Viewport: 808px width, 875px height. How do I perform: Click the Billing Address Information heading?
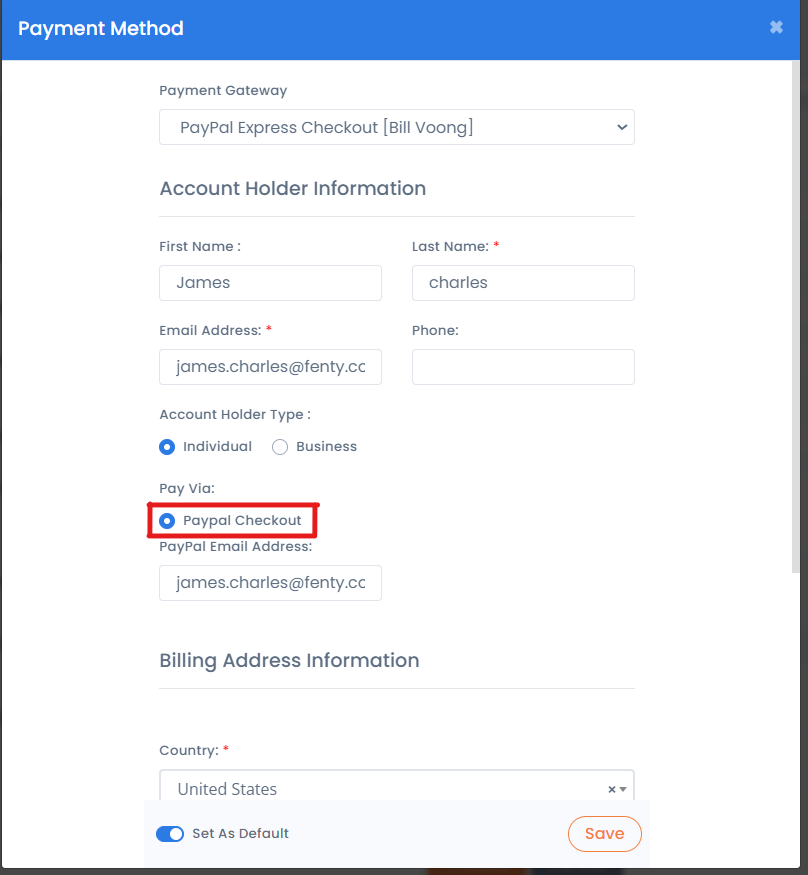[289, 660]
